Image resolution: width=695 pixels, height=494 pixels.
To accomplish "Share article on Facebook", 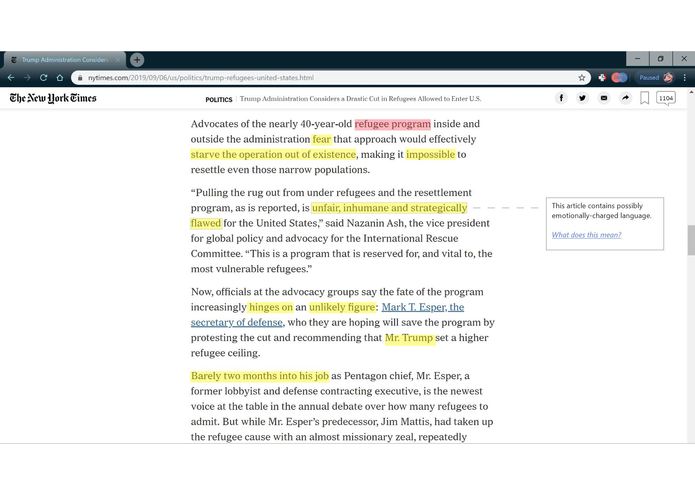I will (561, 98).
